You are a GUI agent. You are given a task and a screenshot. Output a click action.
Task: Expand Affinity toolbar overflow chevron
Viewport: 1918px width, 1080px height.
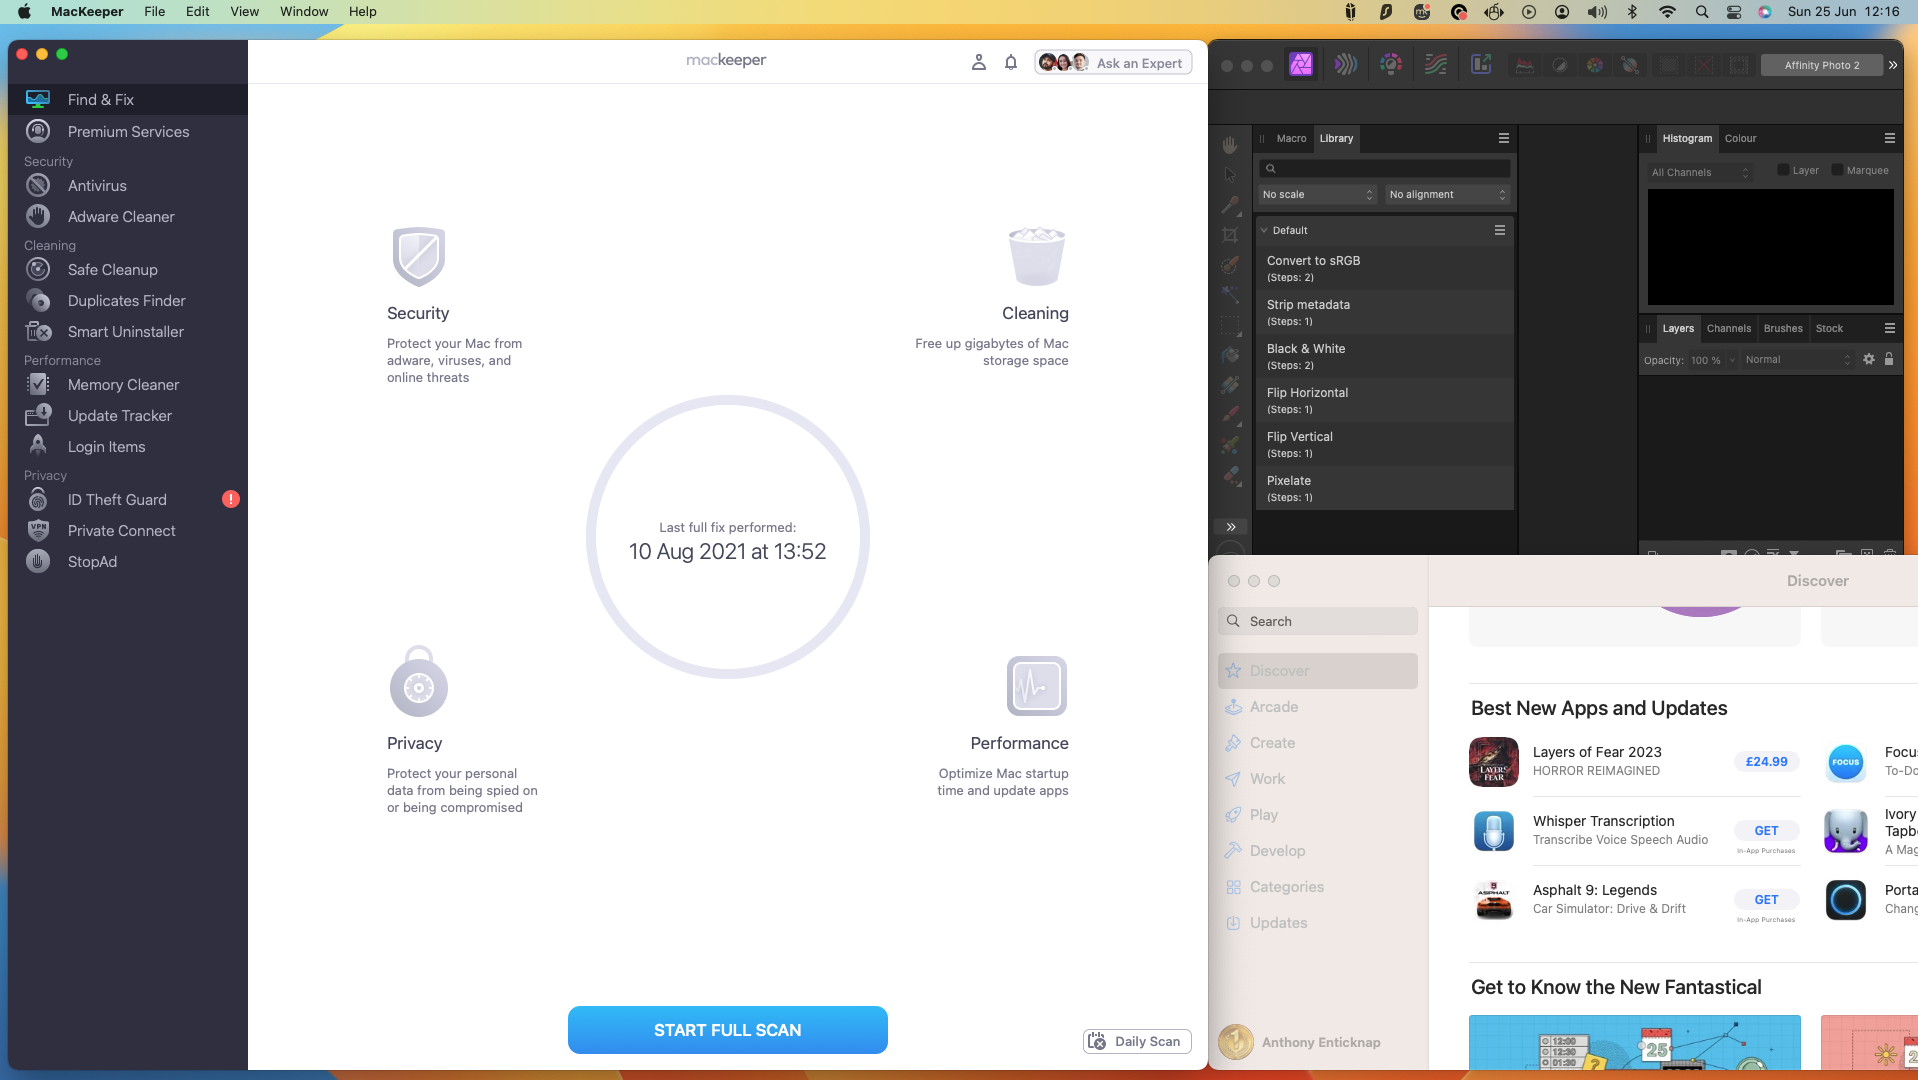1893,65
